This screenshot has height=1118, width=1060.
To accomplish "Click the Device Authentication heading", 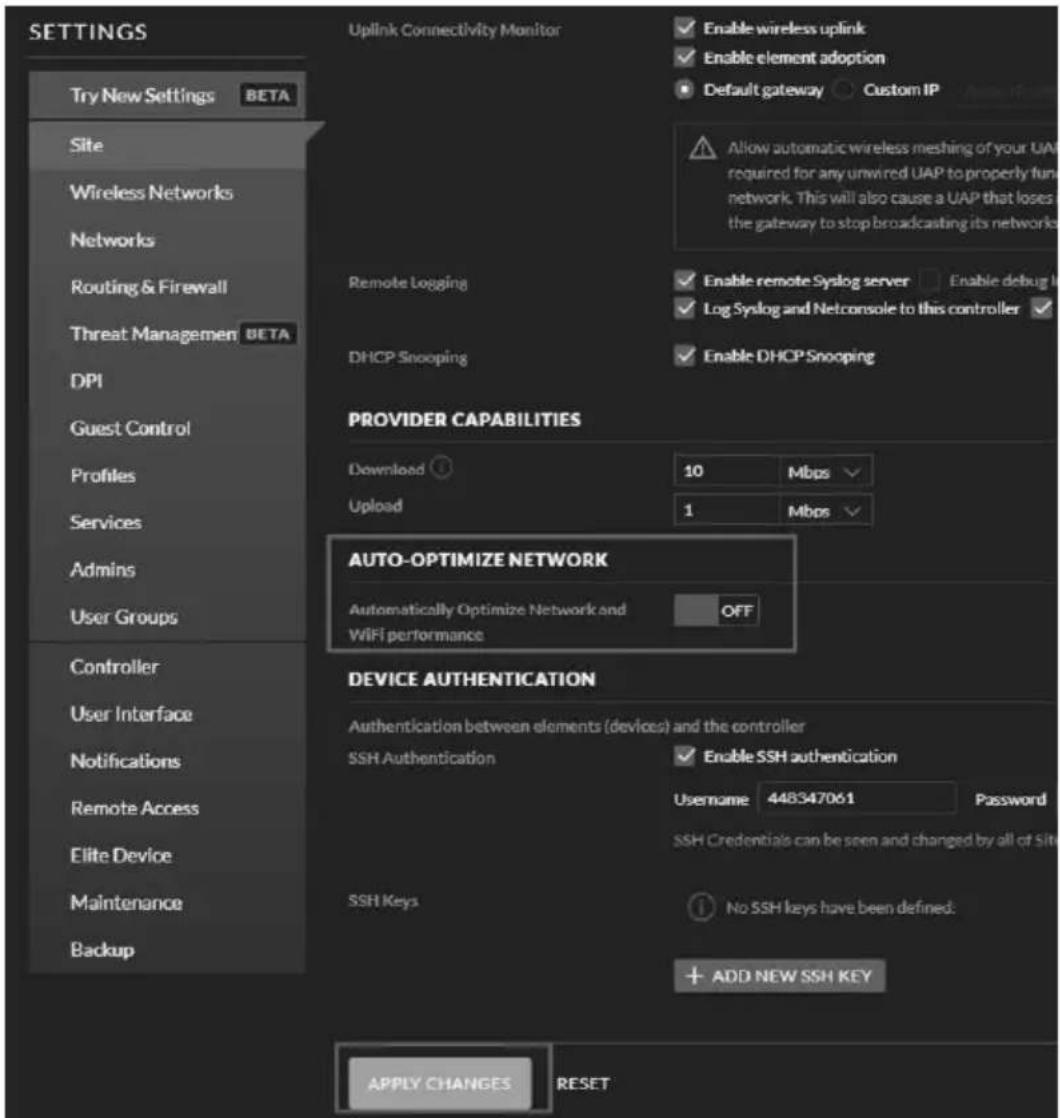I will [x=471, y=679].
